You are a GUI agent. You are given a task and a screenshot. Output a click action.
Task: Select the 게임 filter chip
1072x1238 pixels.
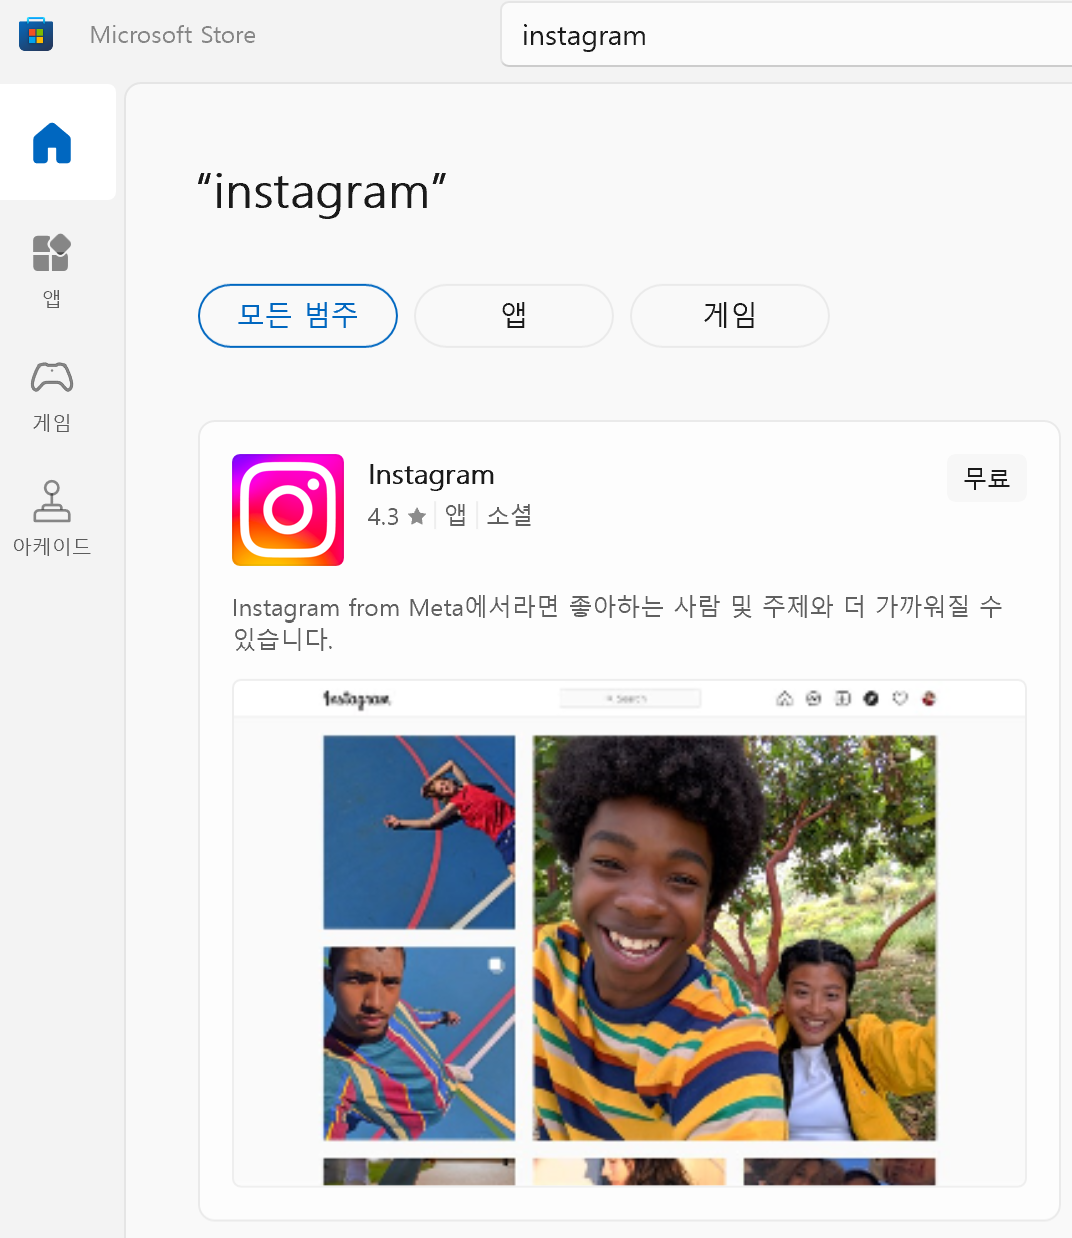click(x=730, y=316)
